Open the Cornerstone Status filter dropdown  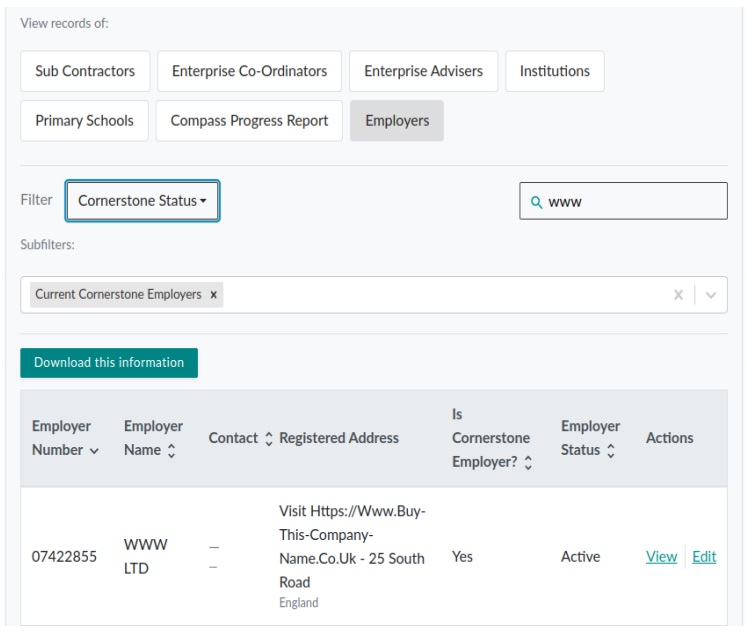tap(143, 201)
